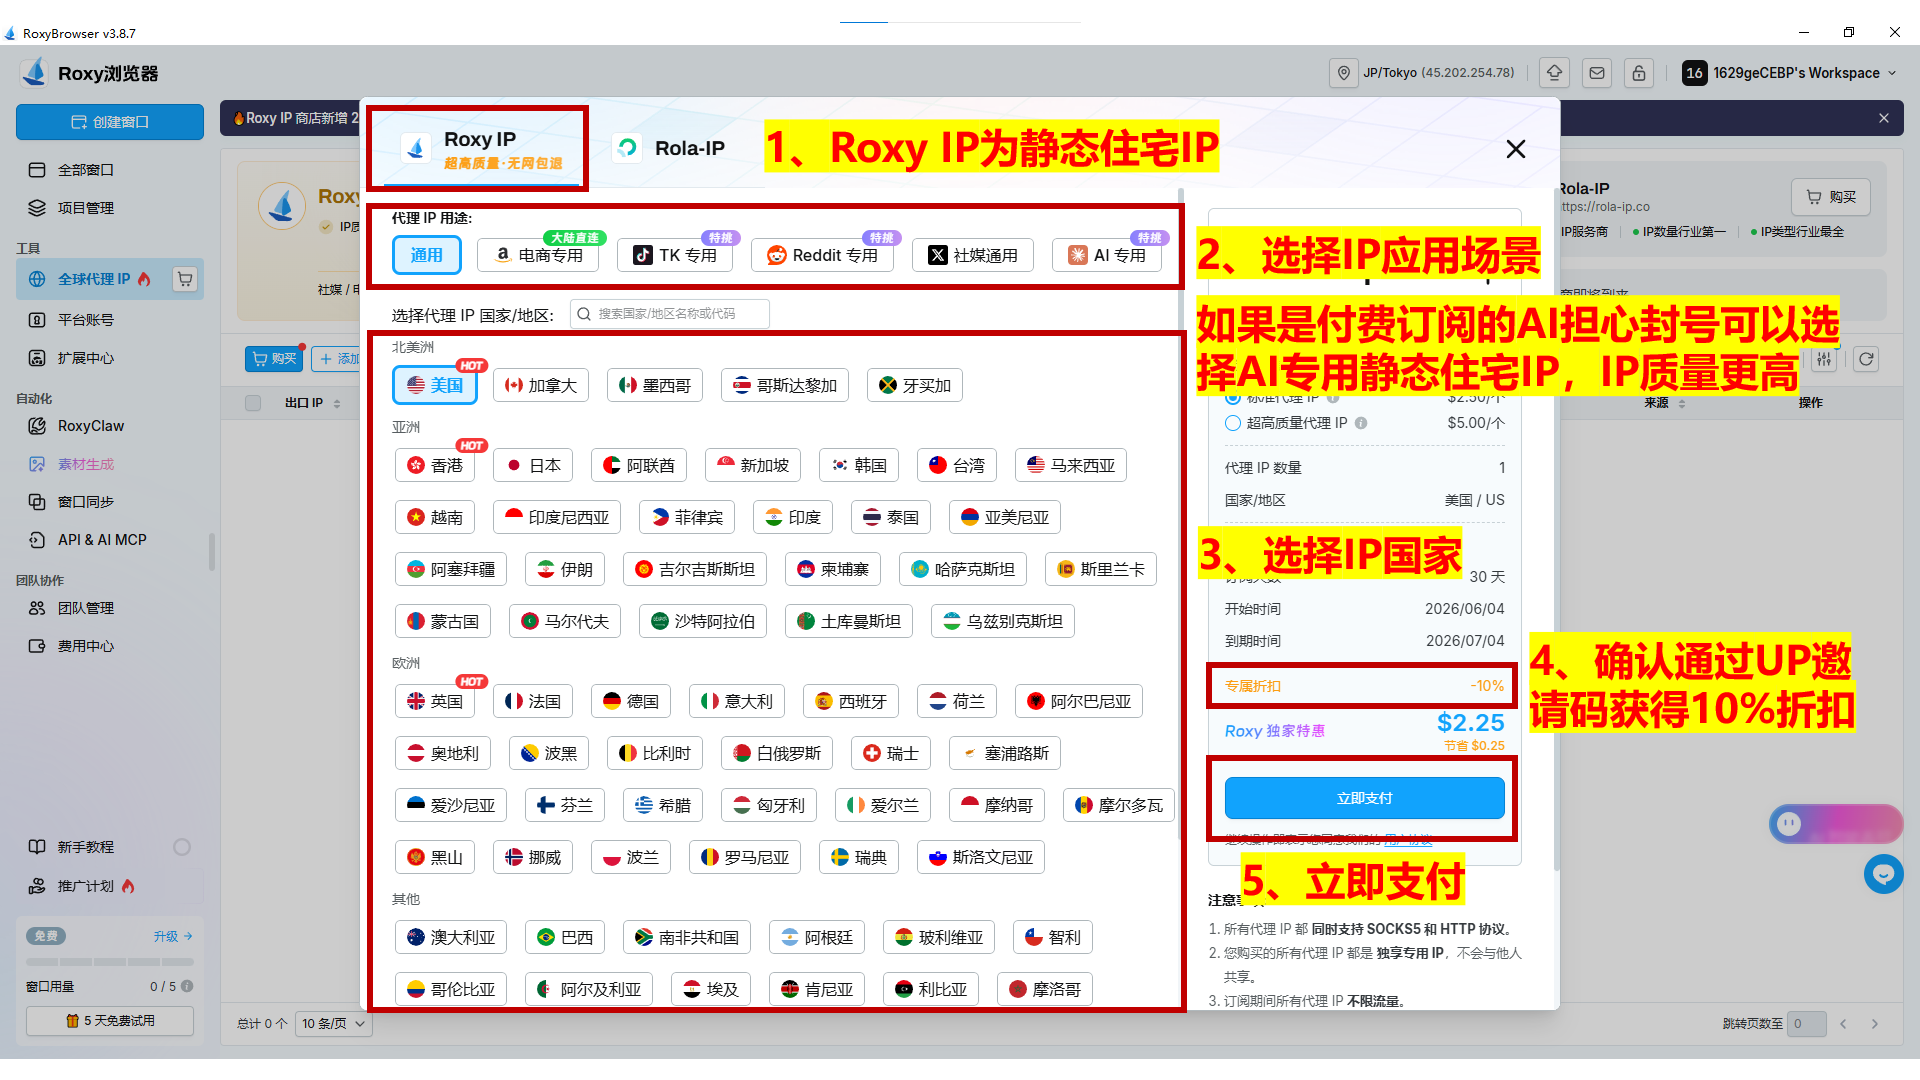Choose 英国 as proxy country

(x=435, y=701)
